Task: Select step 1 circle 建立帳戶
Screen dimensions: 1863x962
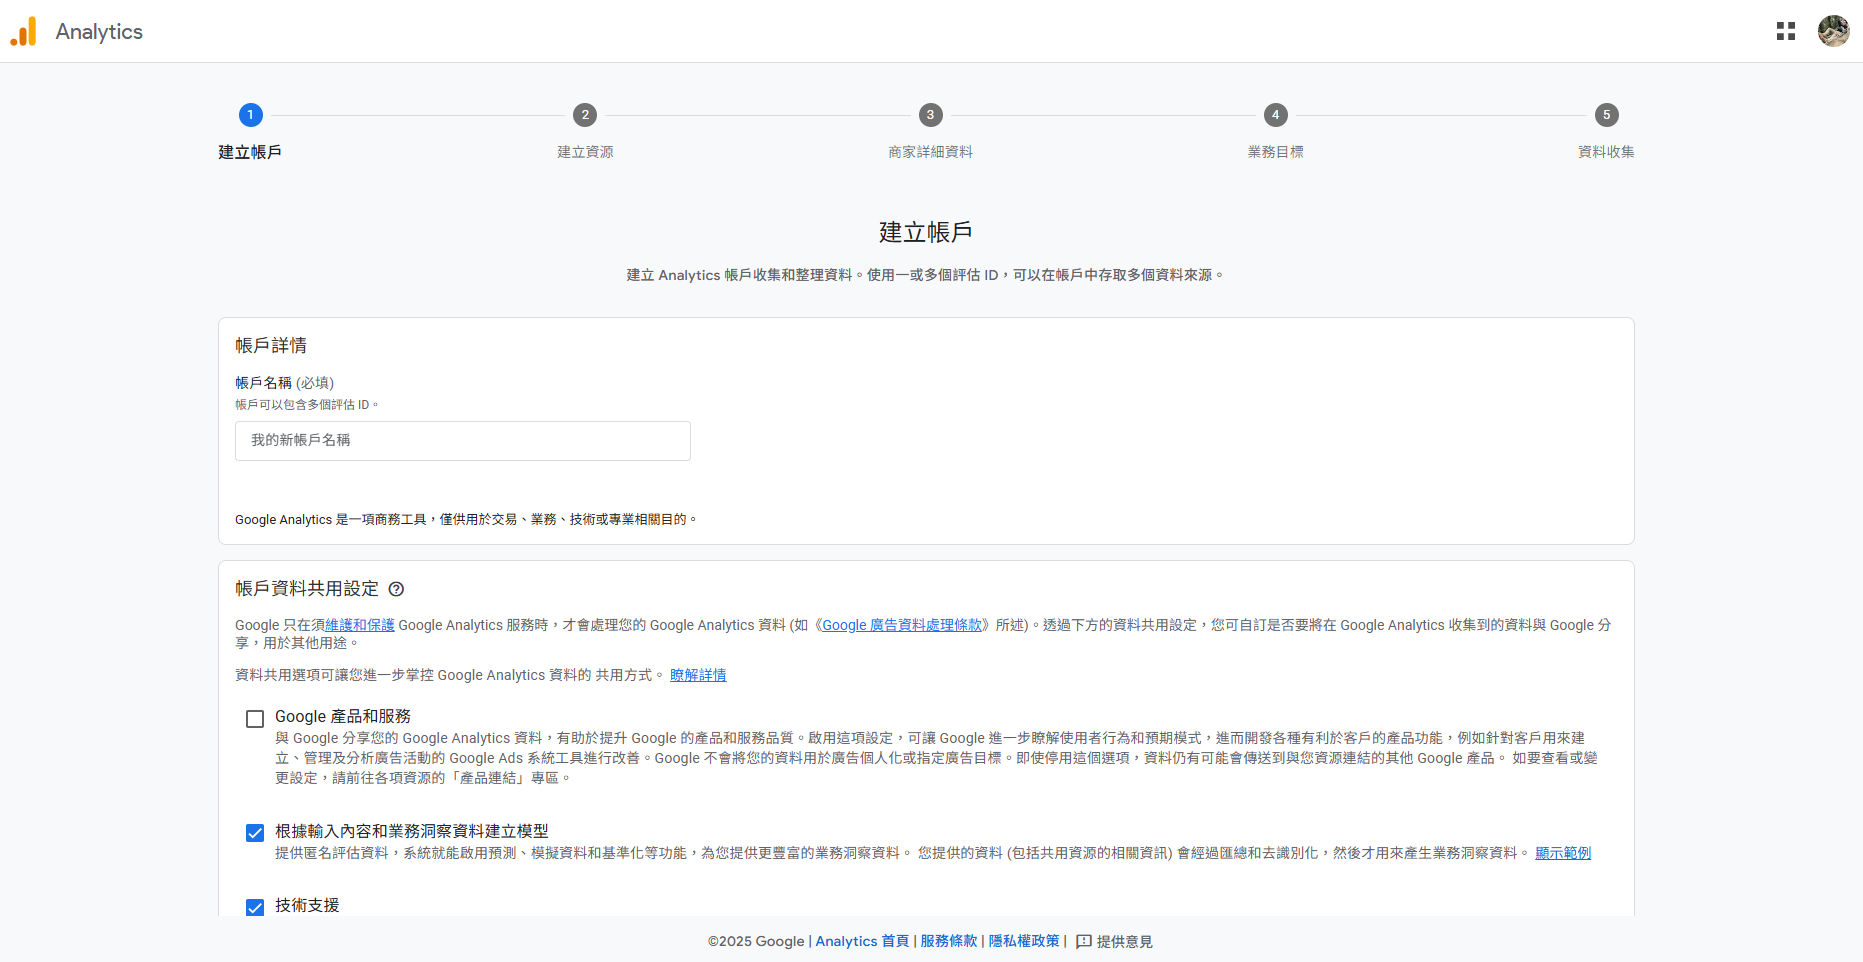Action: [251, 115]
